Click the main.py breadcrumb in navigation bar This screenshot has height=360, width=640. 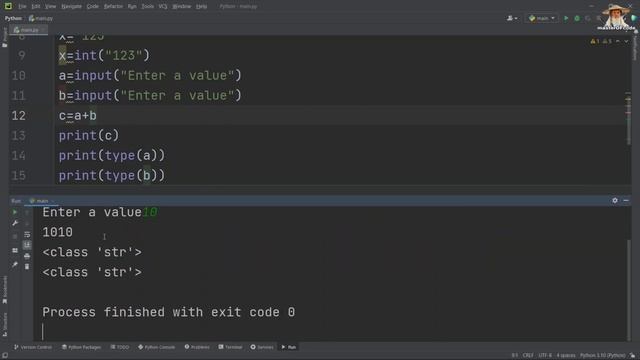coord(41,18)
